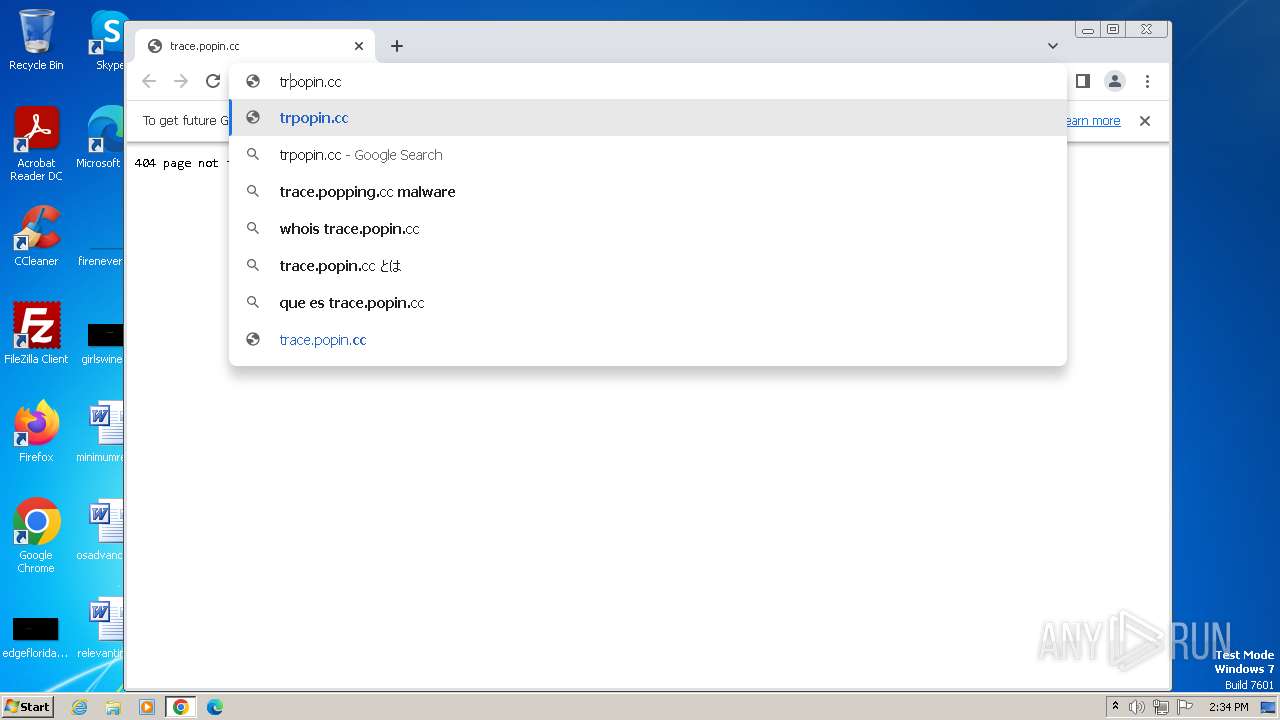1280x720 pixels.
Task: Open the Chrome profile avatar
Action: click(x=1115, y=81)
